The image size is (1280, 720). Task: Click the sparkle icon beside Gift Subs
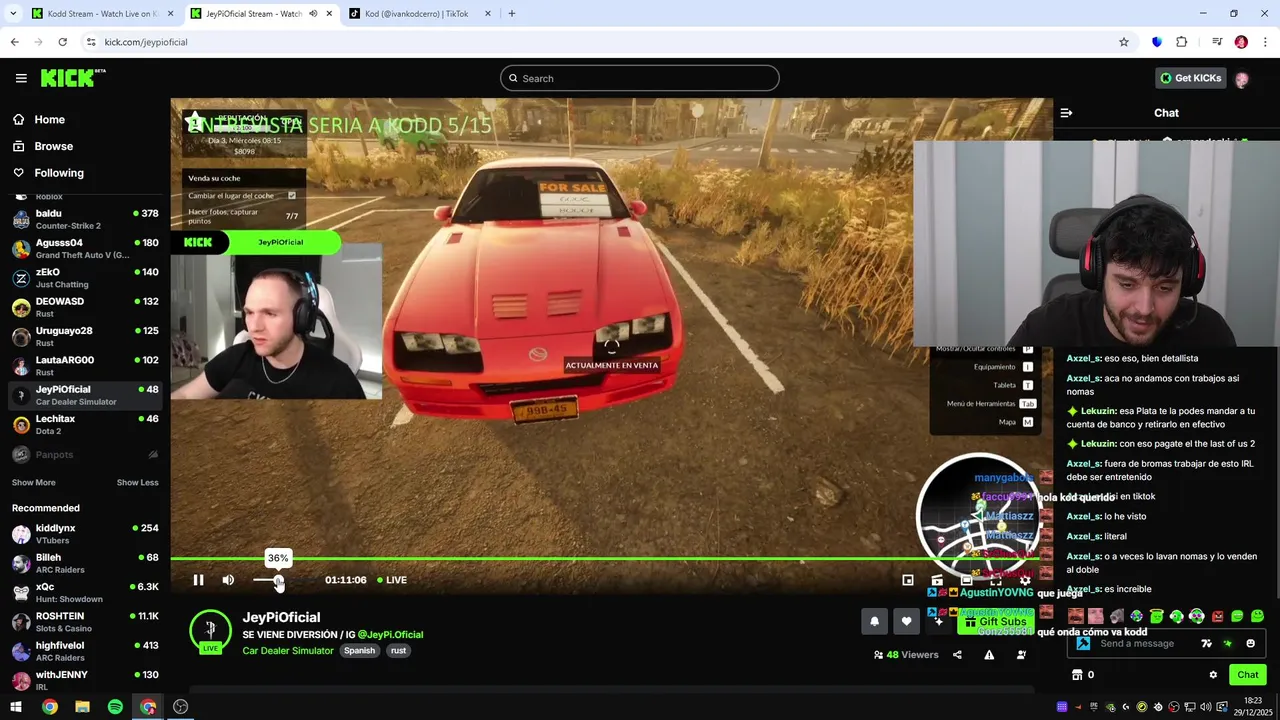click(938, 621)
